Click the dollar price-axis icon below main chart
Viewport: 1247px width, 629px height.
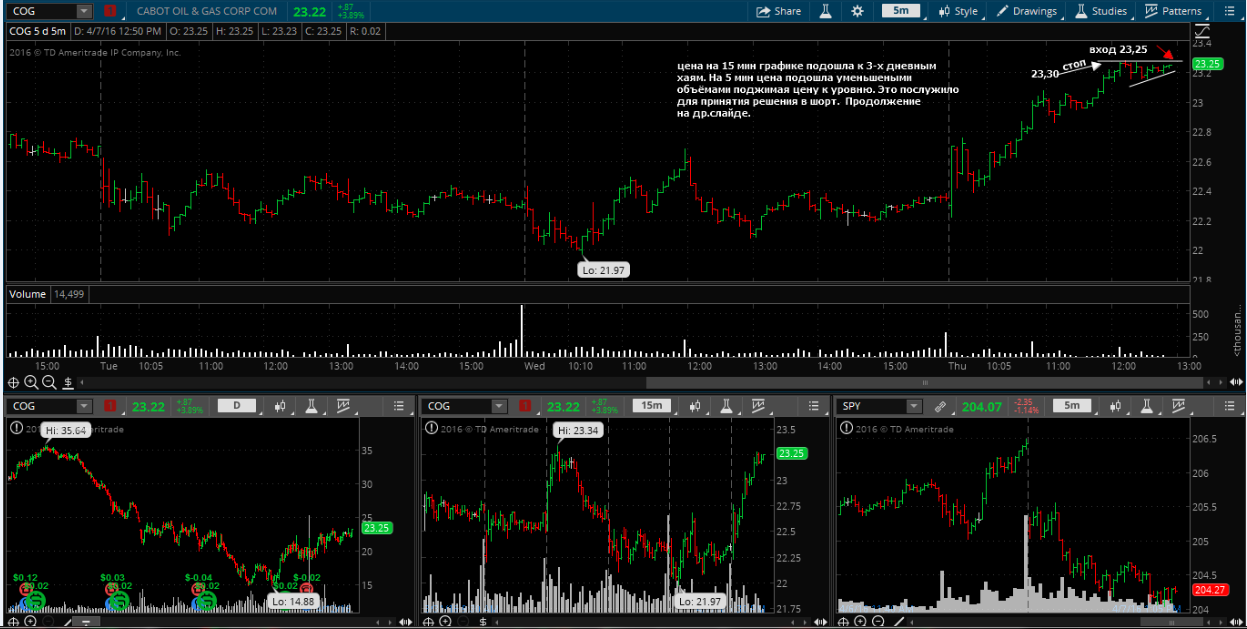click(x=67, y=382)
